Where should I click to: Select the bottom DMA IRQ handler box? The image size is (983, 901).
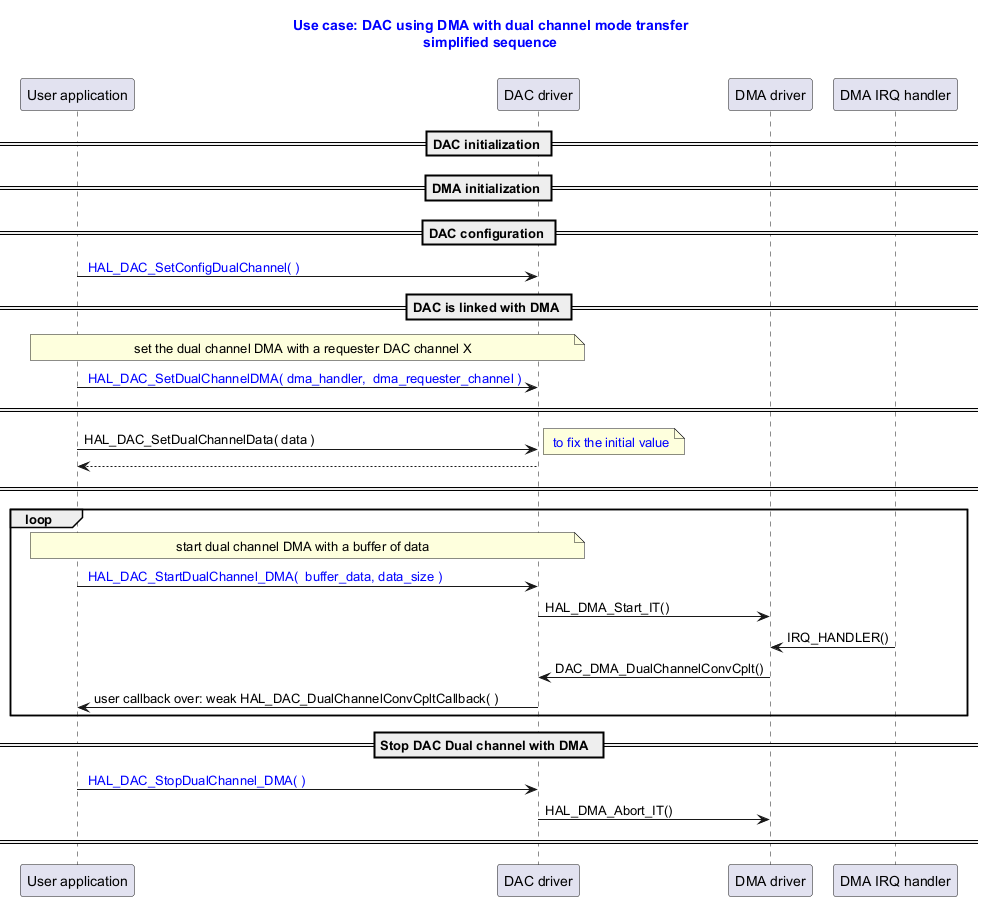(895, 881)
